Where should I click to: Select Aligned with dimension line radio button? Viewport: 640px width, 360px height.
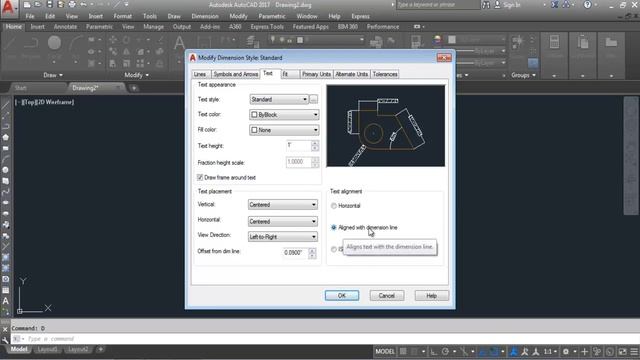tap(334, 228)
